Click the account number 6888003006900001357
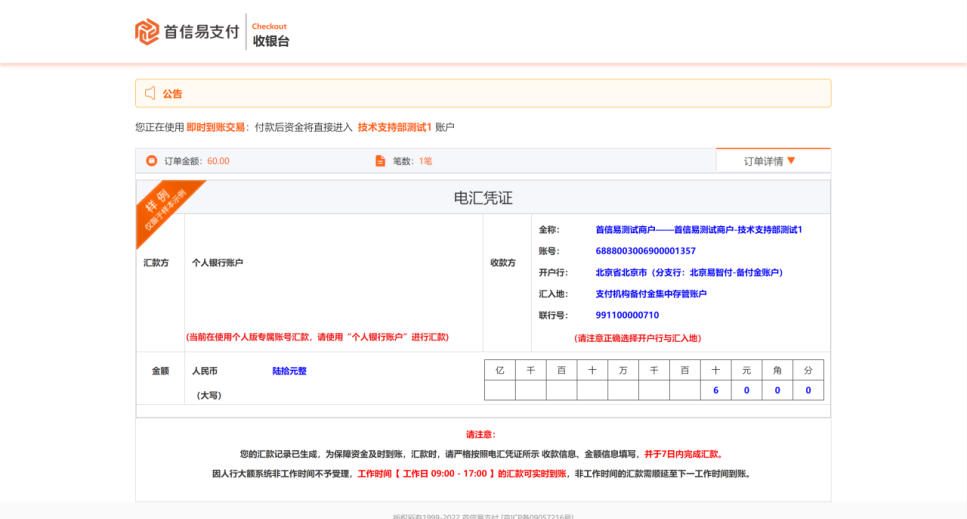The width and height of the screenshot is (967, 519). [x=645, y=251]
